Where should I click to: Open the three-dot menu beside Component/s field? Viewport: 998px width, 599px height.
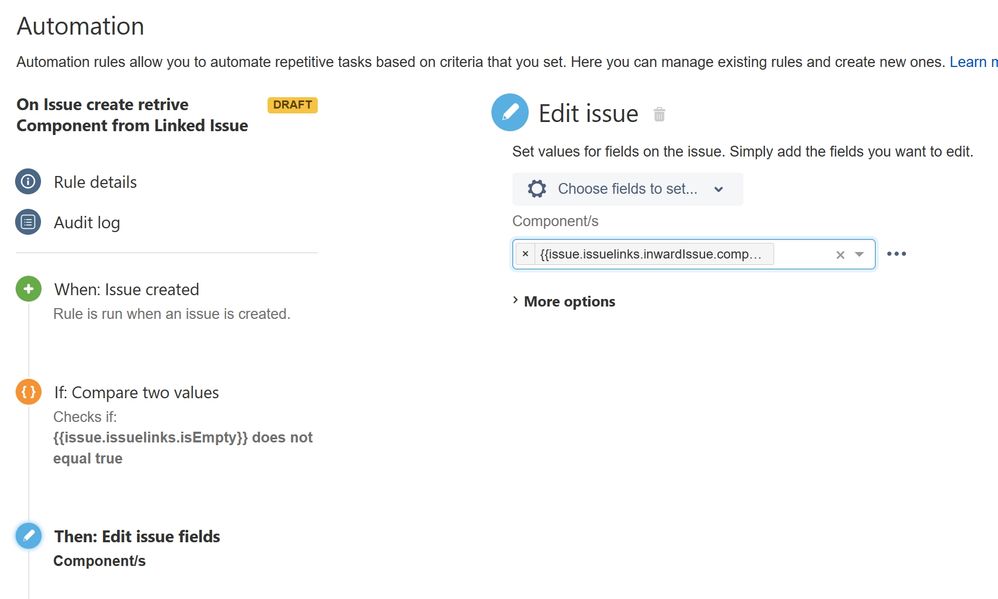pos(896,254)
